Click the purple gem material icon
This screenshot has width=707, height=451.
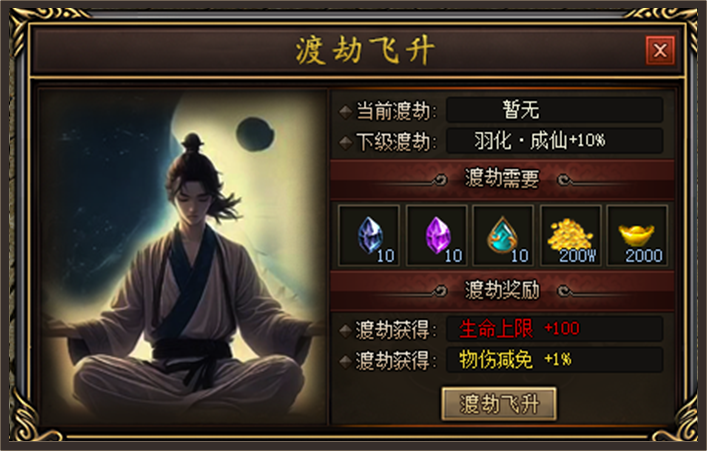click(436, 235)
